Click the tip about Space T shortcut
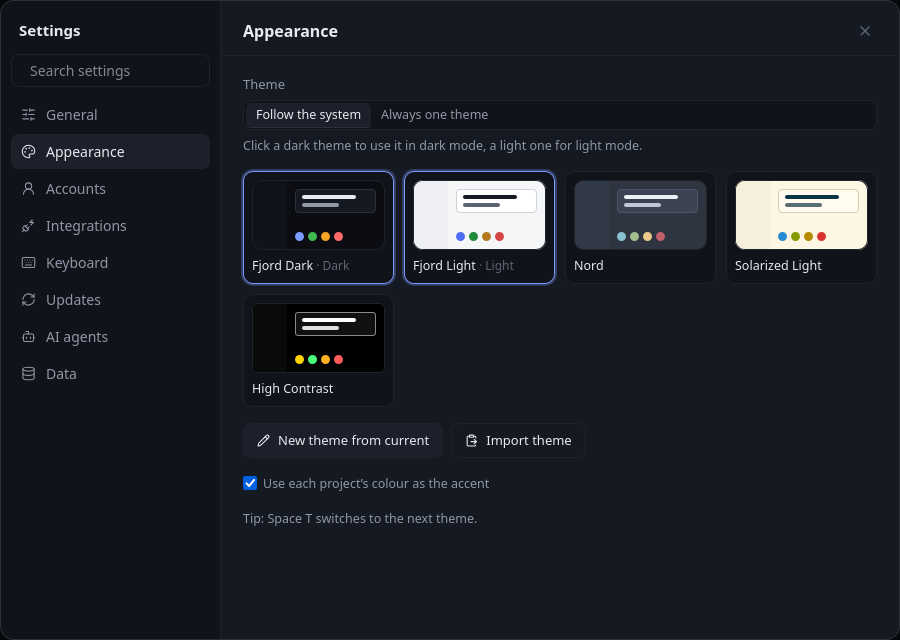 pyautogui.click(x=360, y=518)
